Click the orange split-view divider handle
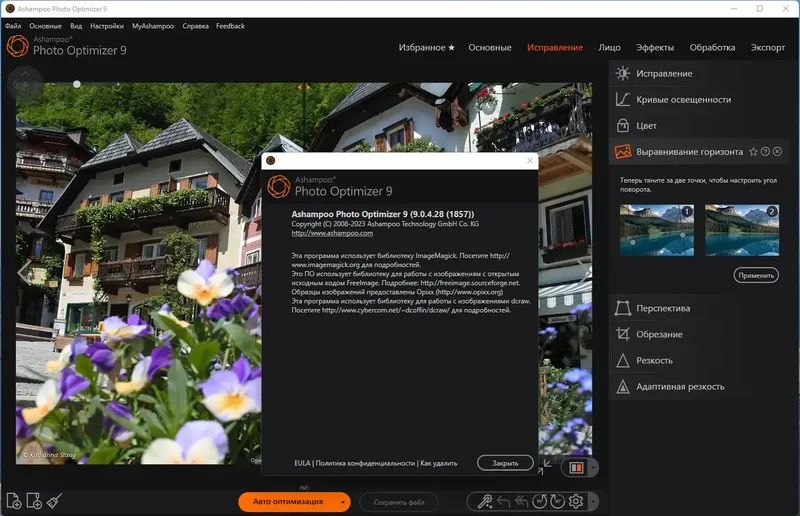Viewport: 800px width, 516px height. tap(304, 87)
